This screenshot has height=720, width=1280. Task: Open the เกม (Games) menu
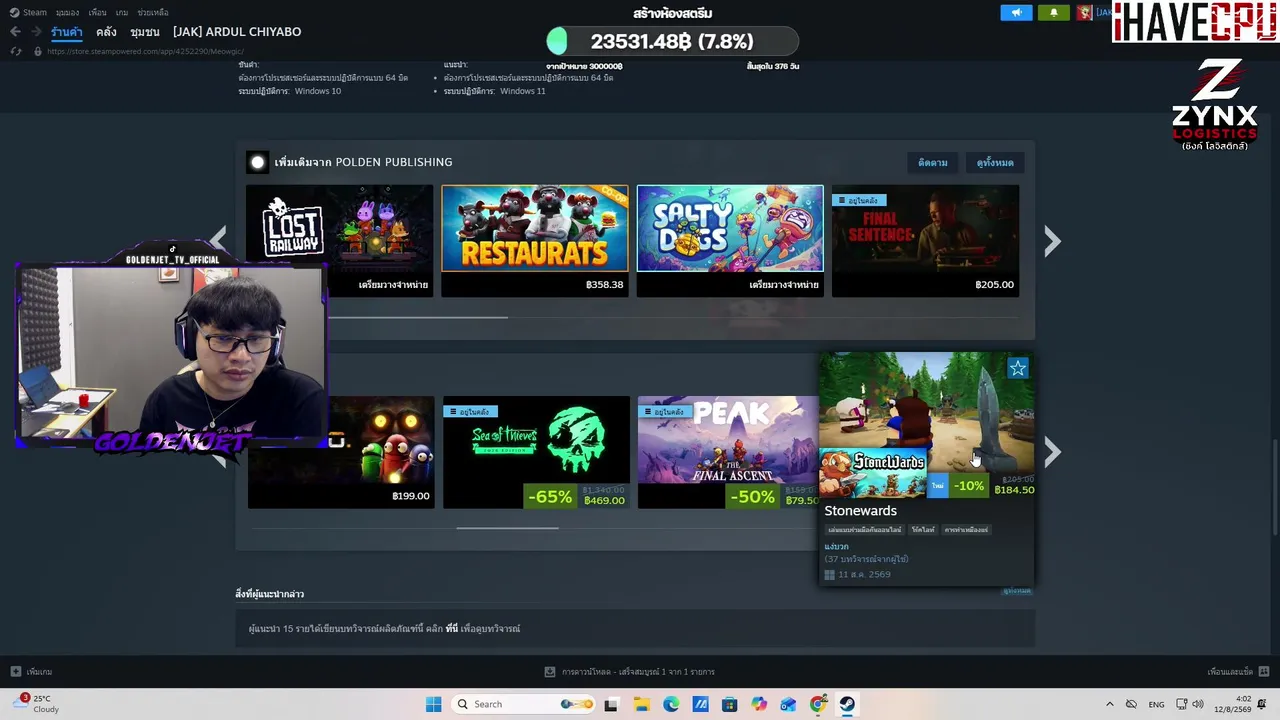tap(122, 13)
